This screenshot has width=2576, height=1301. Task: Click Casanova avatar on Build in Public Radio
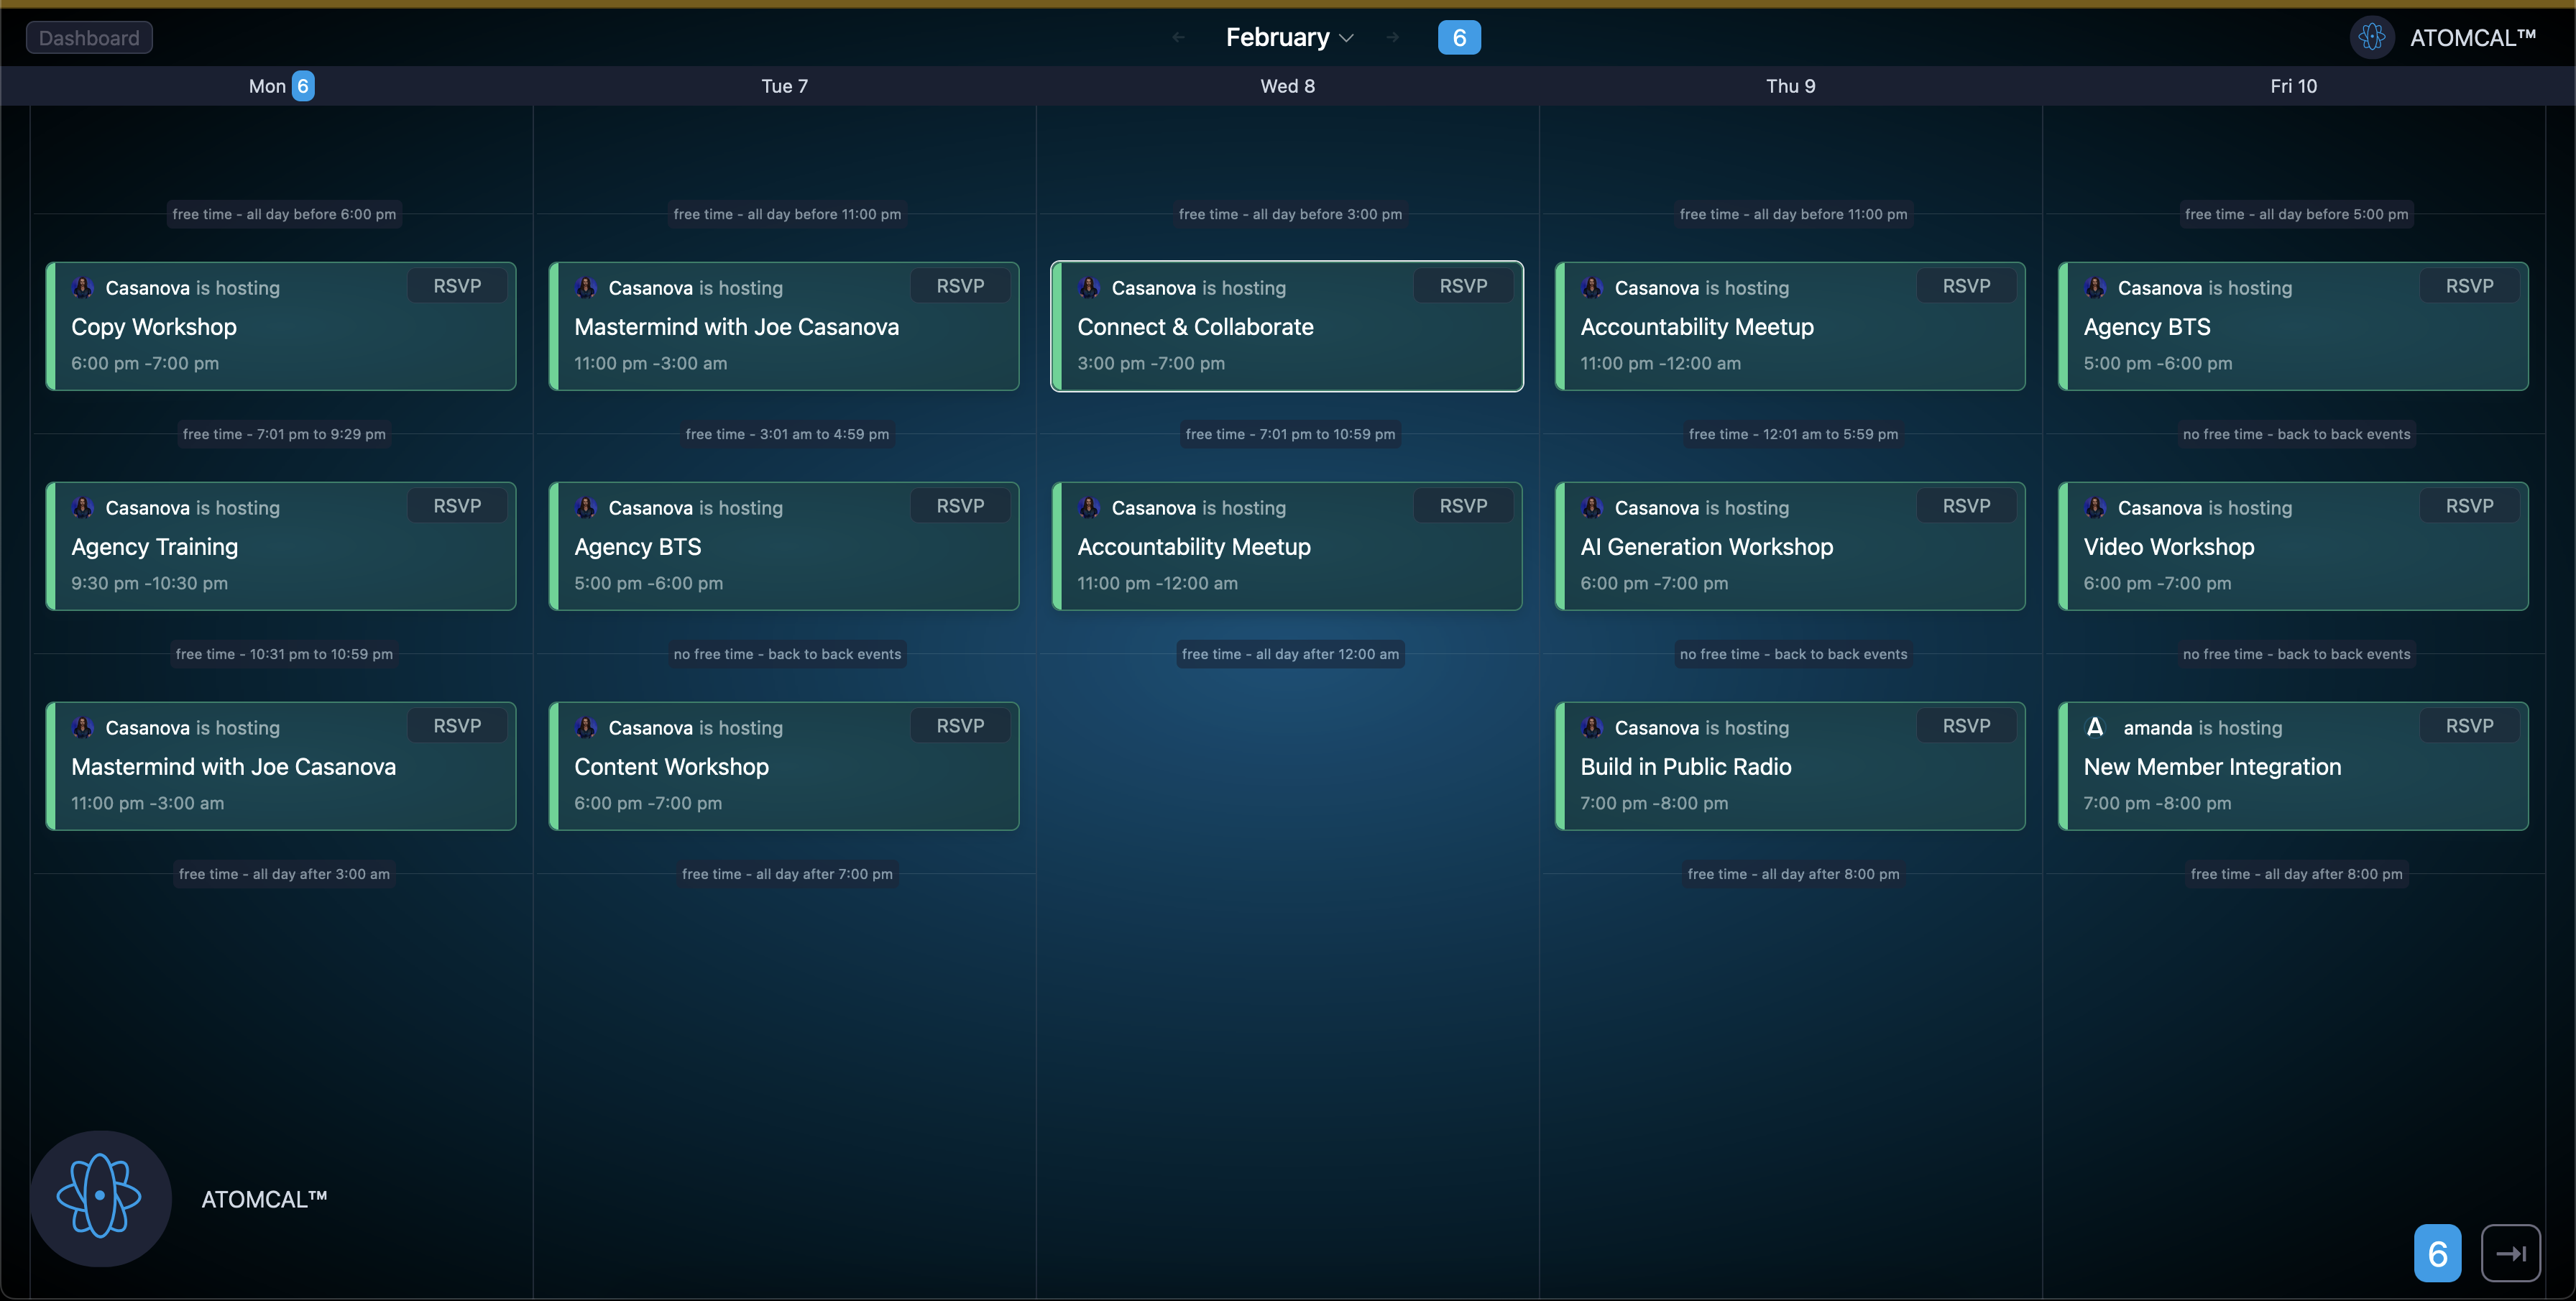tap(1592, 727)
